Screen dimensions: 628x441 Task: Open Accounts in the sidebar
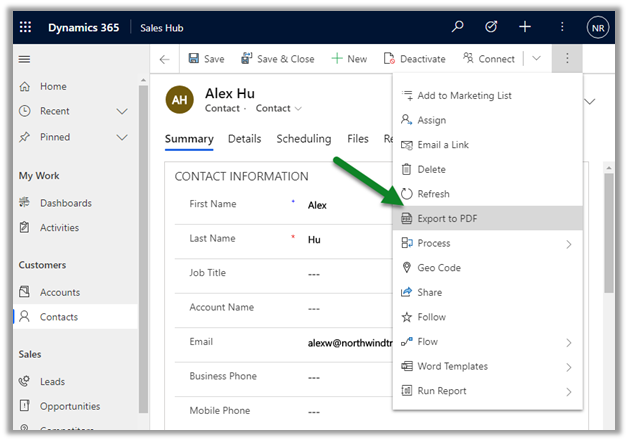59,292
